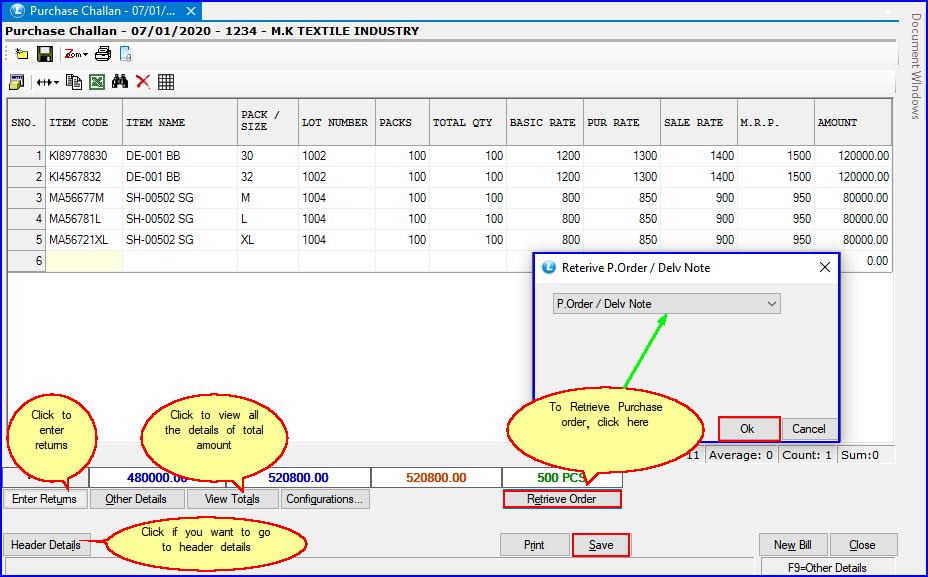Click the F9=Other Details label
This screenshot has height=577, width=928.
click(x=827, y=568)
